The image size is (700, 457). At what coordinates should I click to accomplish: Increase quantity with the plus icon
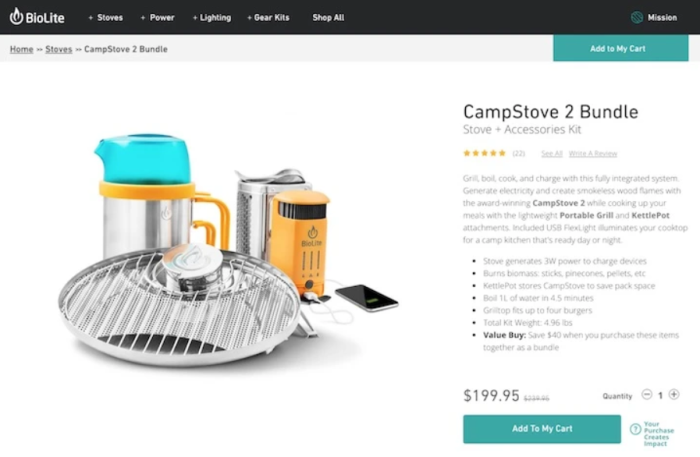point(674,395)
